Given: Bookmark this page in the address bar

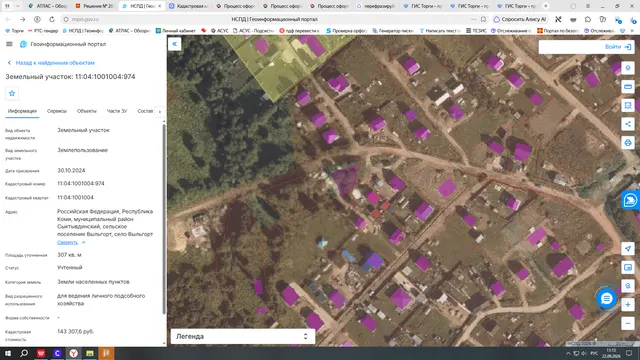Looking at the screenshot, I should tap(483, 19).
